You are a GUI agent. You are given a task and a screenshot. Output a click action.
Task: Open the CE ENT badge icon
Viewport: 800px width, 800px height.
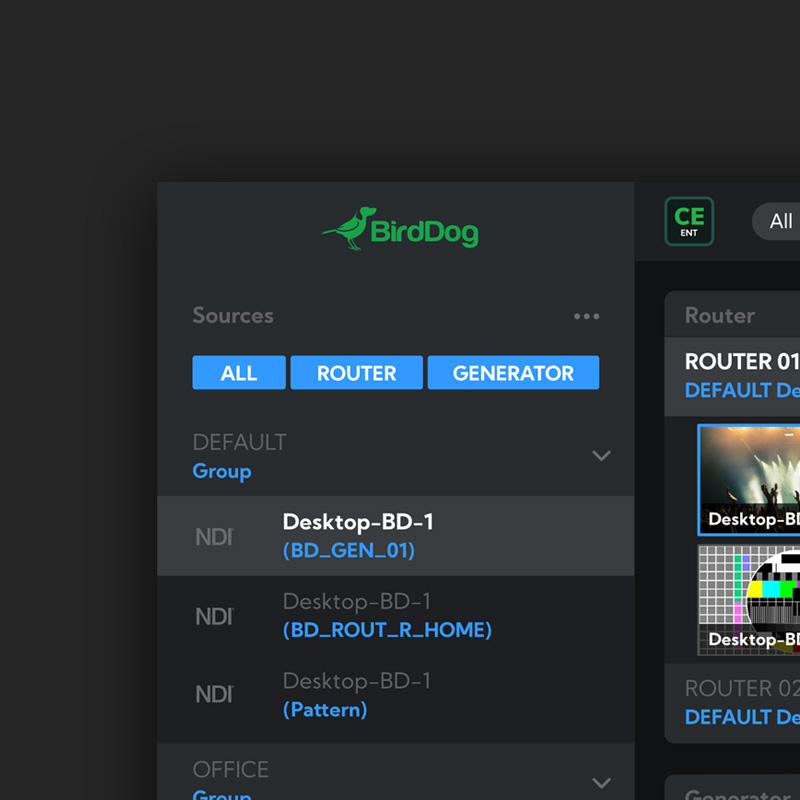click(689, 221)
